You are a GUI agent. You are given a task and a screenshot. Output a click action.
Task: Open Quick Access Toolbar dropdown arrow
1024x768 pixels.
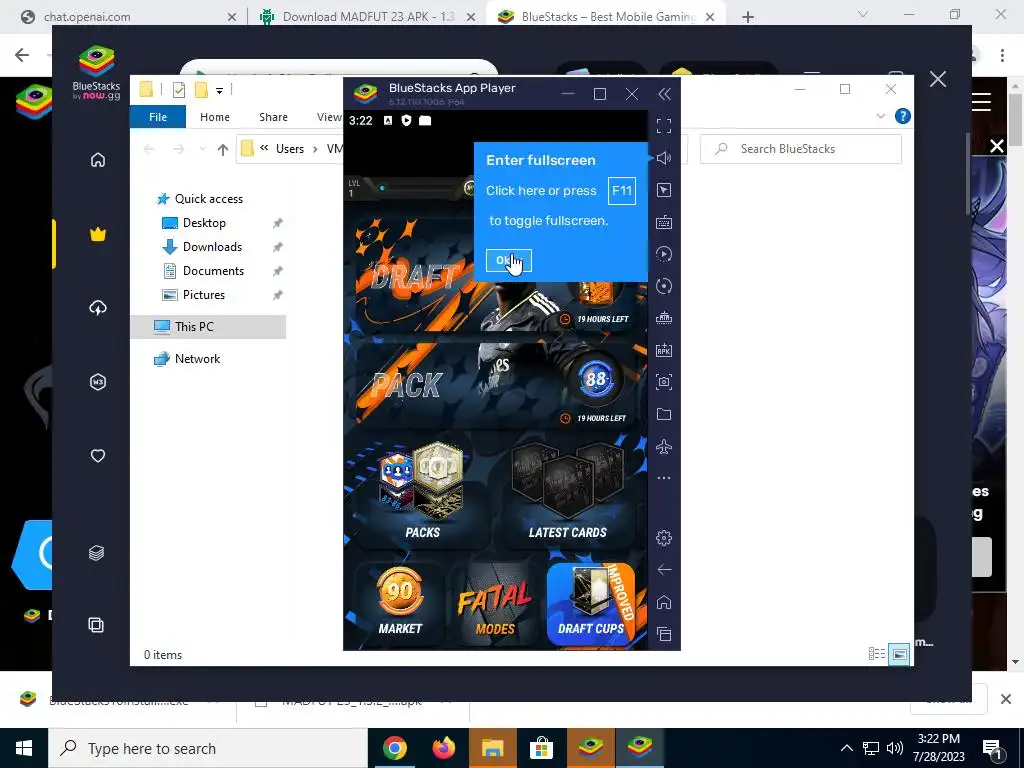pyautogui.click(x=219, y=91)
